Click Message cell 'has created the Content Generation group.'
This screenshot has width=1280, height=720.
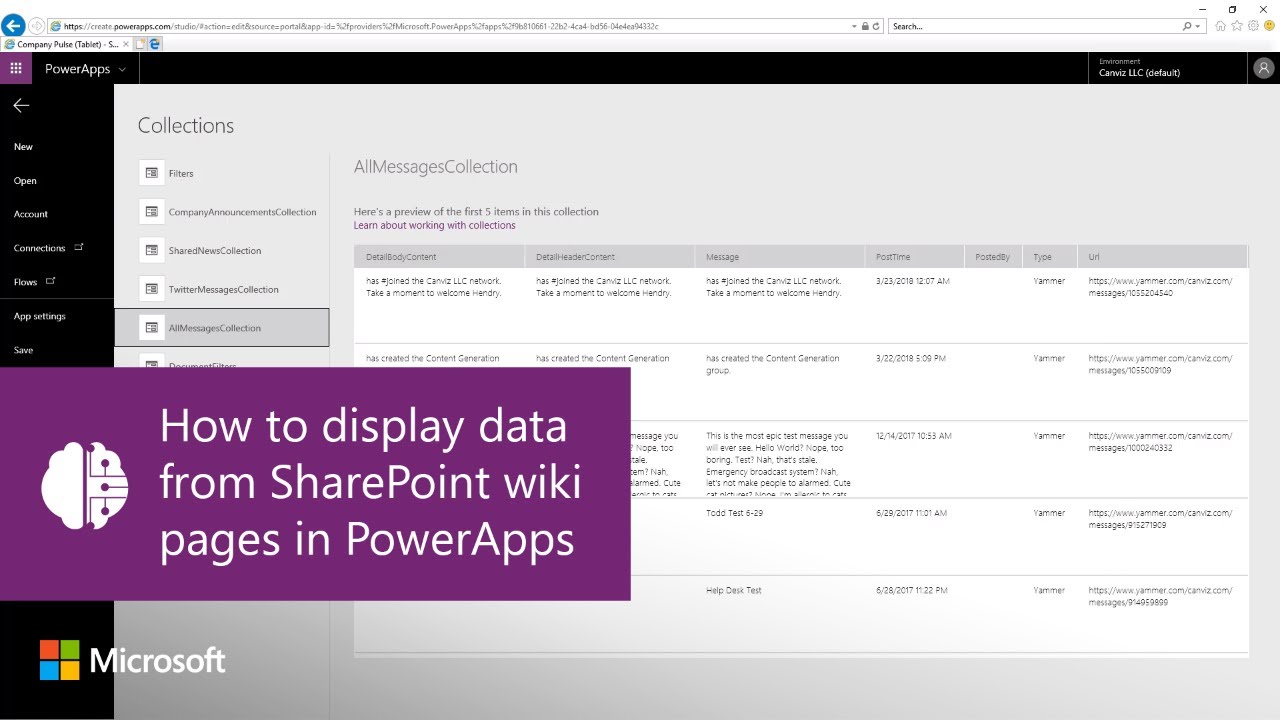point(773,364)
